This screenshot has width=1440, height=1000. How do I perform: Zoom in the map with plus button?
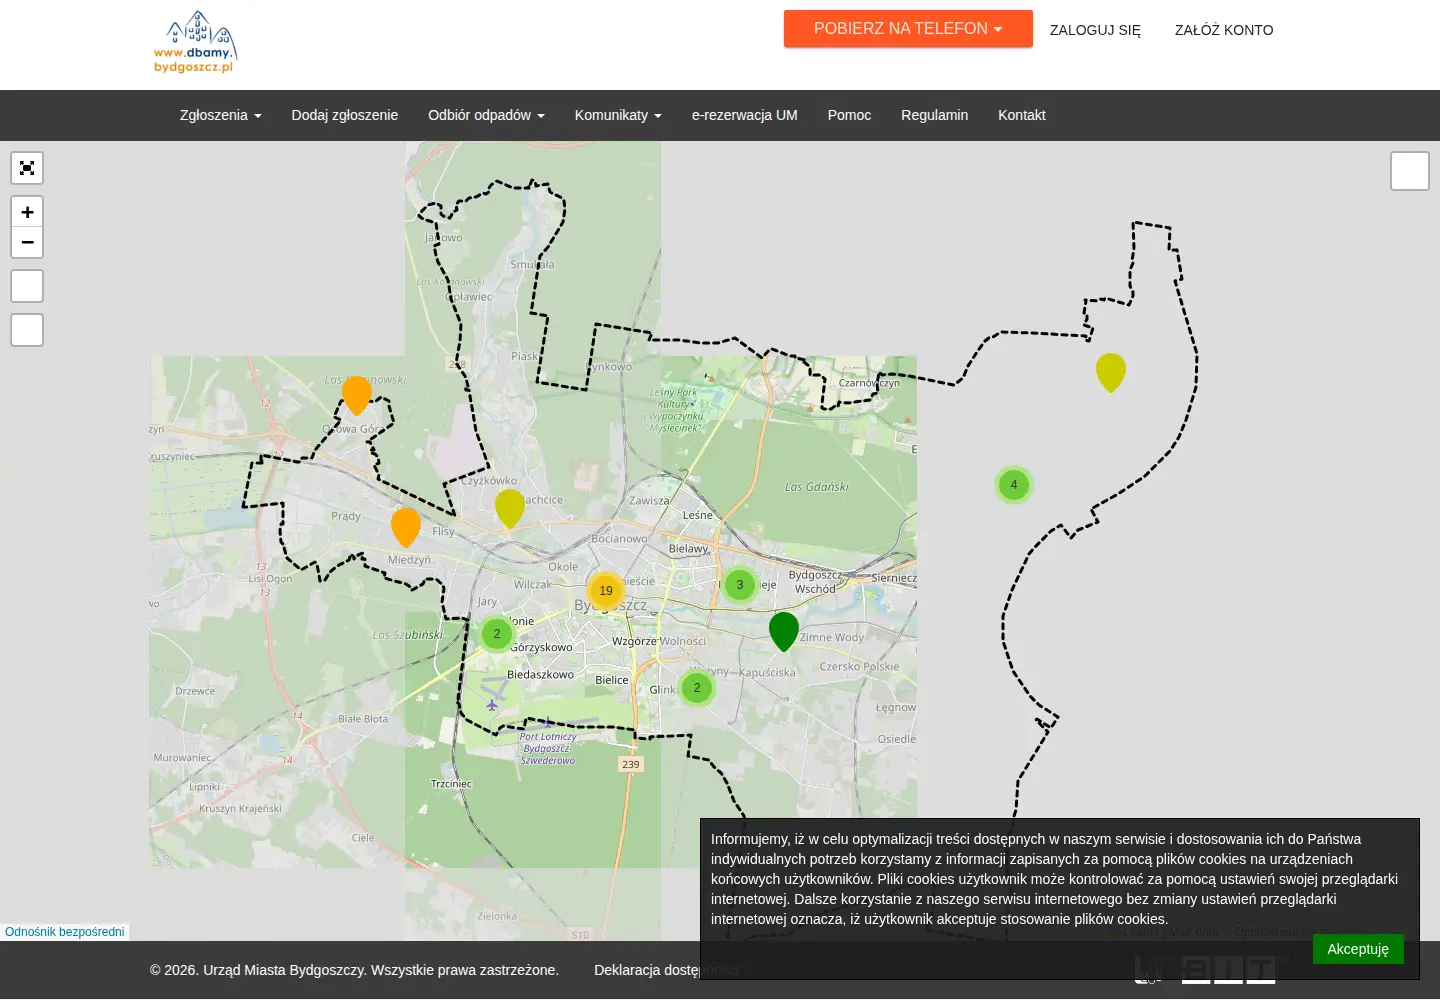click(x=27, y=212)
